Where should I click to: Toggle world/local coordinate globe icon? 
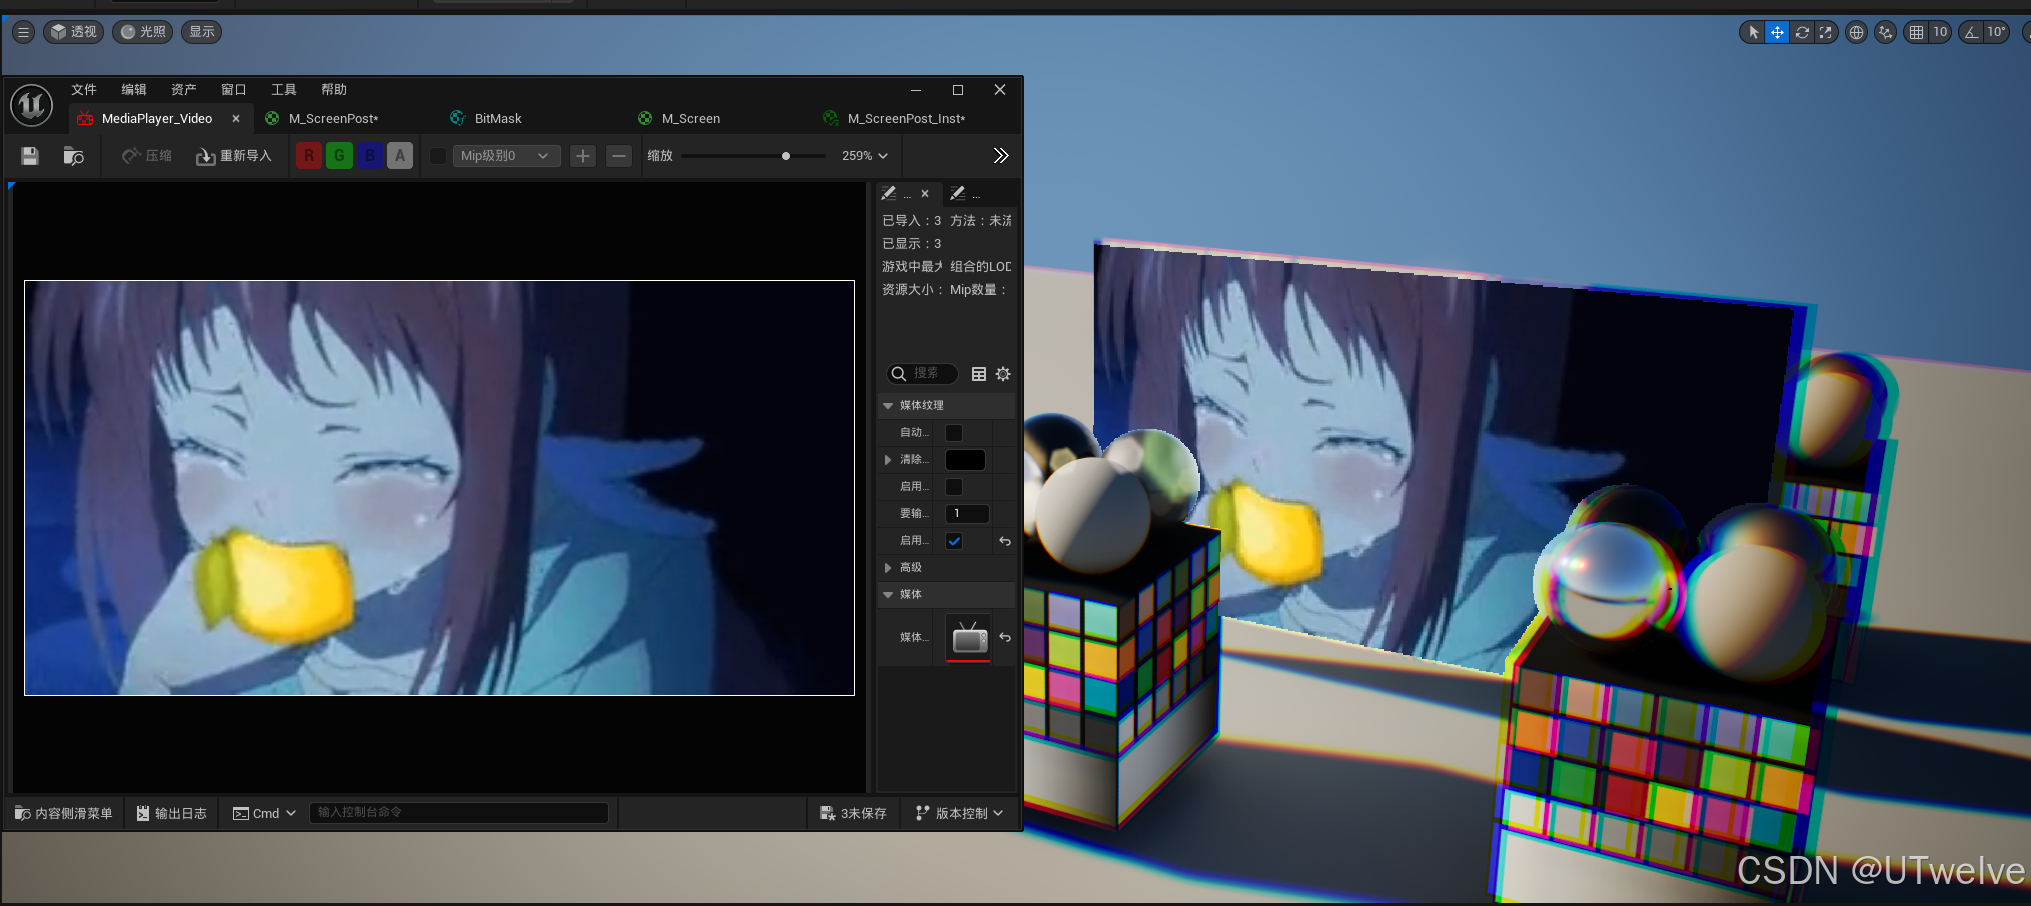(x=1856, y=32)
